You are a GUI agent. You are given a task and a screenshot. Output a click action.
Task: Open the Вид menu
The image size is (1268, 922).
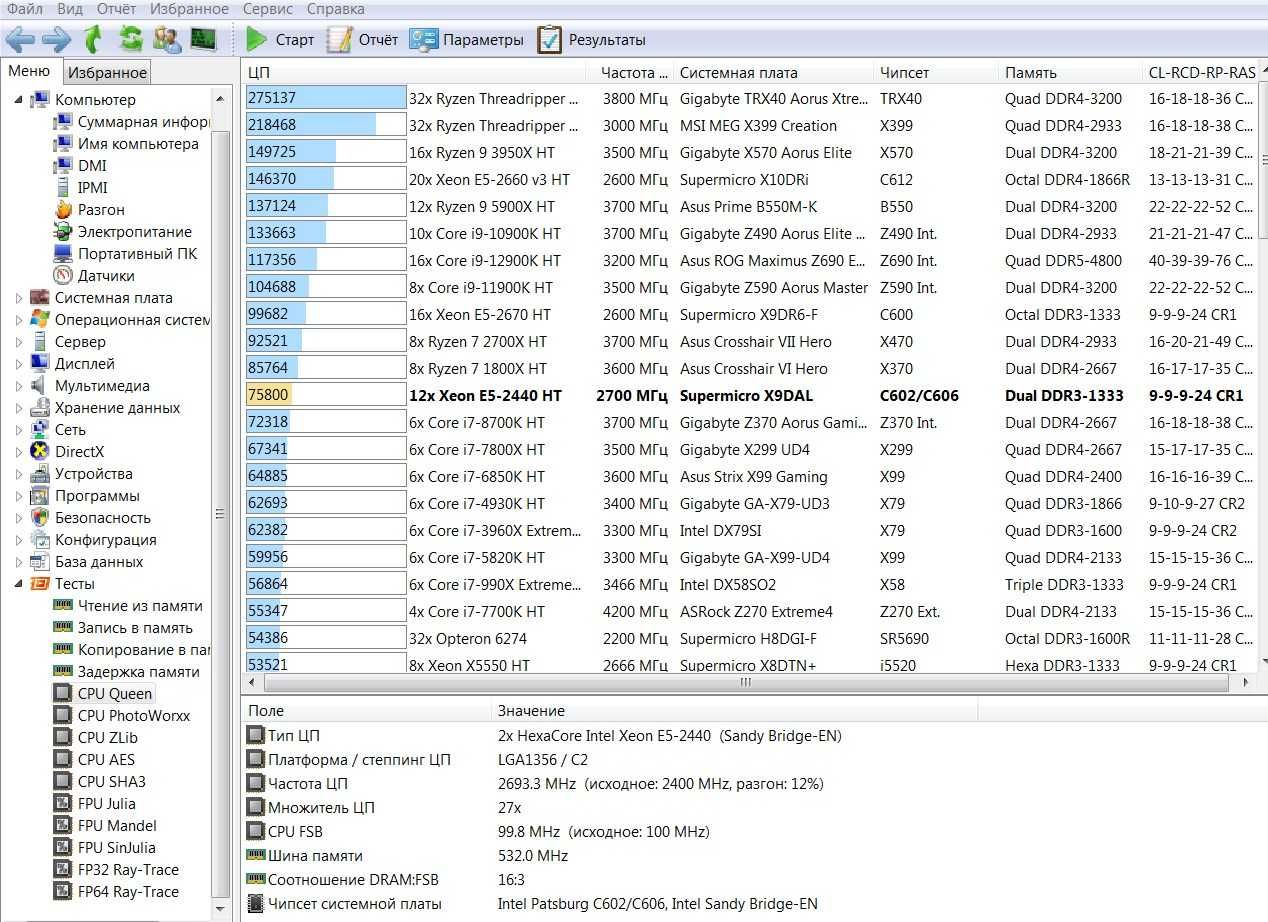(x=70, y=9)
